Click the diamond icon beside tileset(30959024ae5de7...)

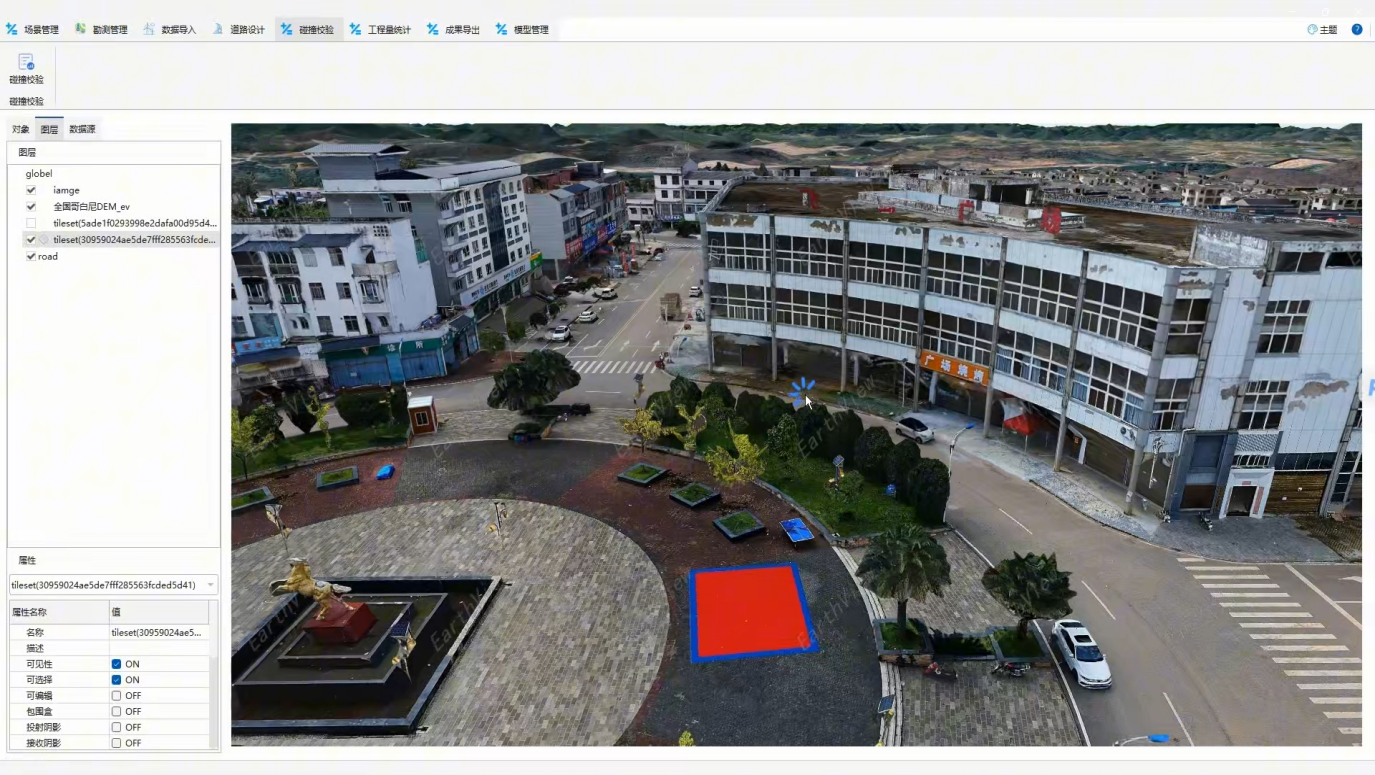click(44, 240)
